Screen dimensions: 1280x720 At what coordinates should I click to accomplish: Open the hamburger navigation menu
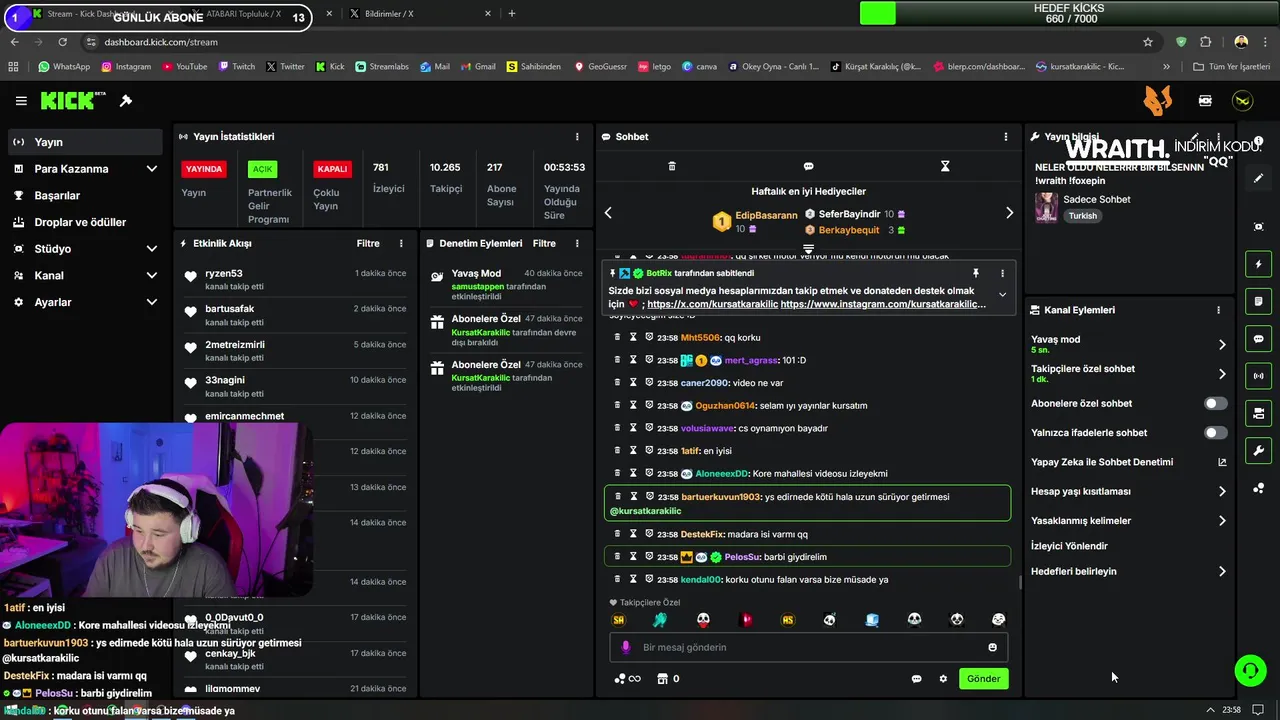21,101
